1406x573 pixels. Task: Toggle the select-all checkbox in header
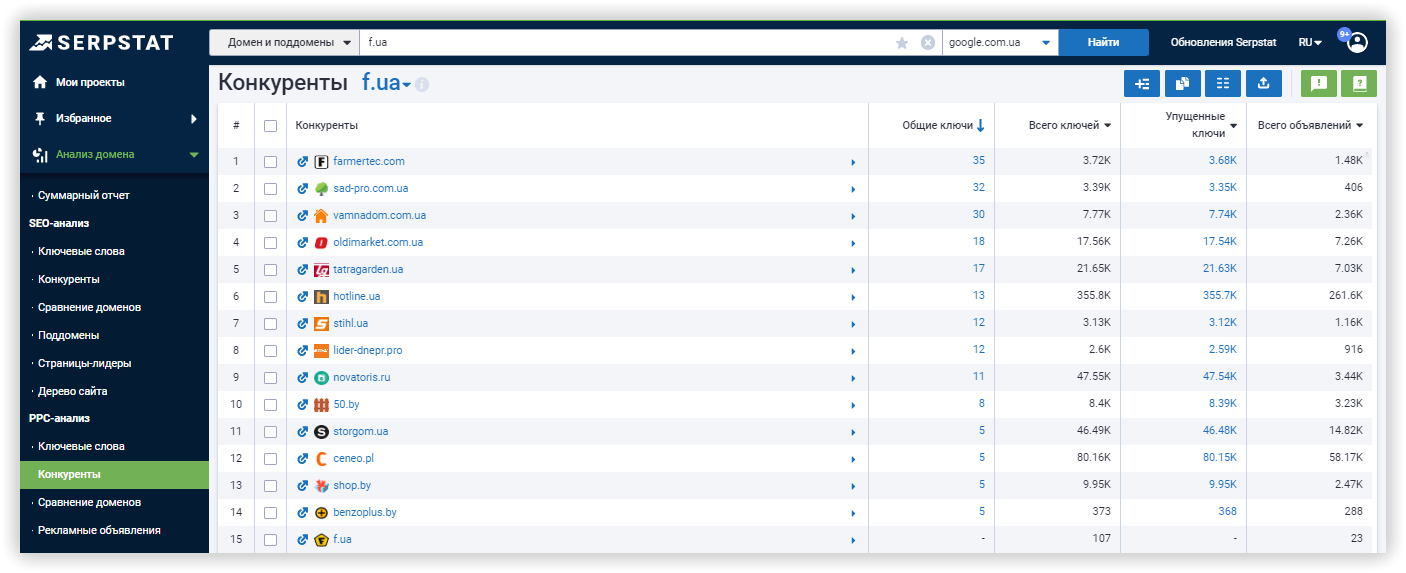pyautogui.click(x=270, y=126)
